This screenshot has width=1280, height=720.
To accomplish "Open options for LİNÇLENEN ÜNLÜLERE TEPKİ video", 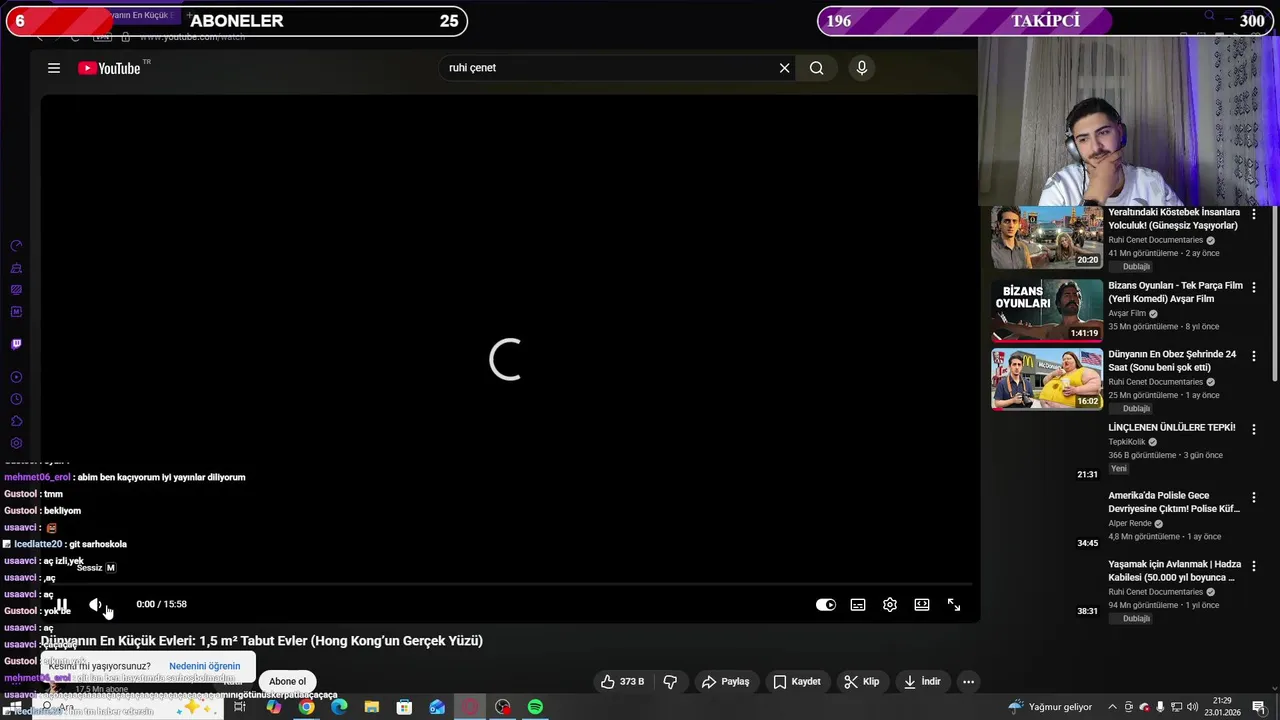I will 1254,429.
